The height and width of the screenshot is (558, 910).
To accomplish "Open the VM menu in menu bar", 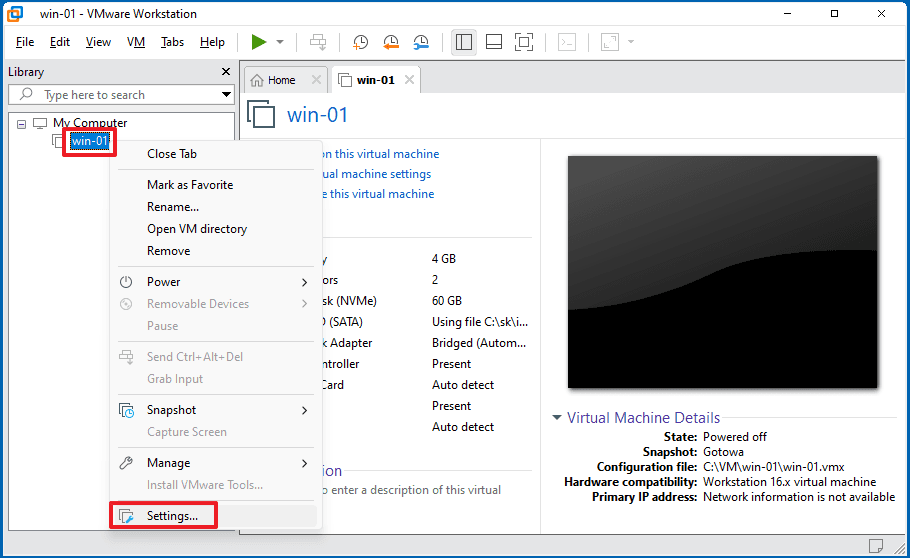I will pyautogui.click(x=136, y=42).
